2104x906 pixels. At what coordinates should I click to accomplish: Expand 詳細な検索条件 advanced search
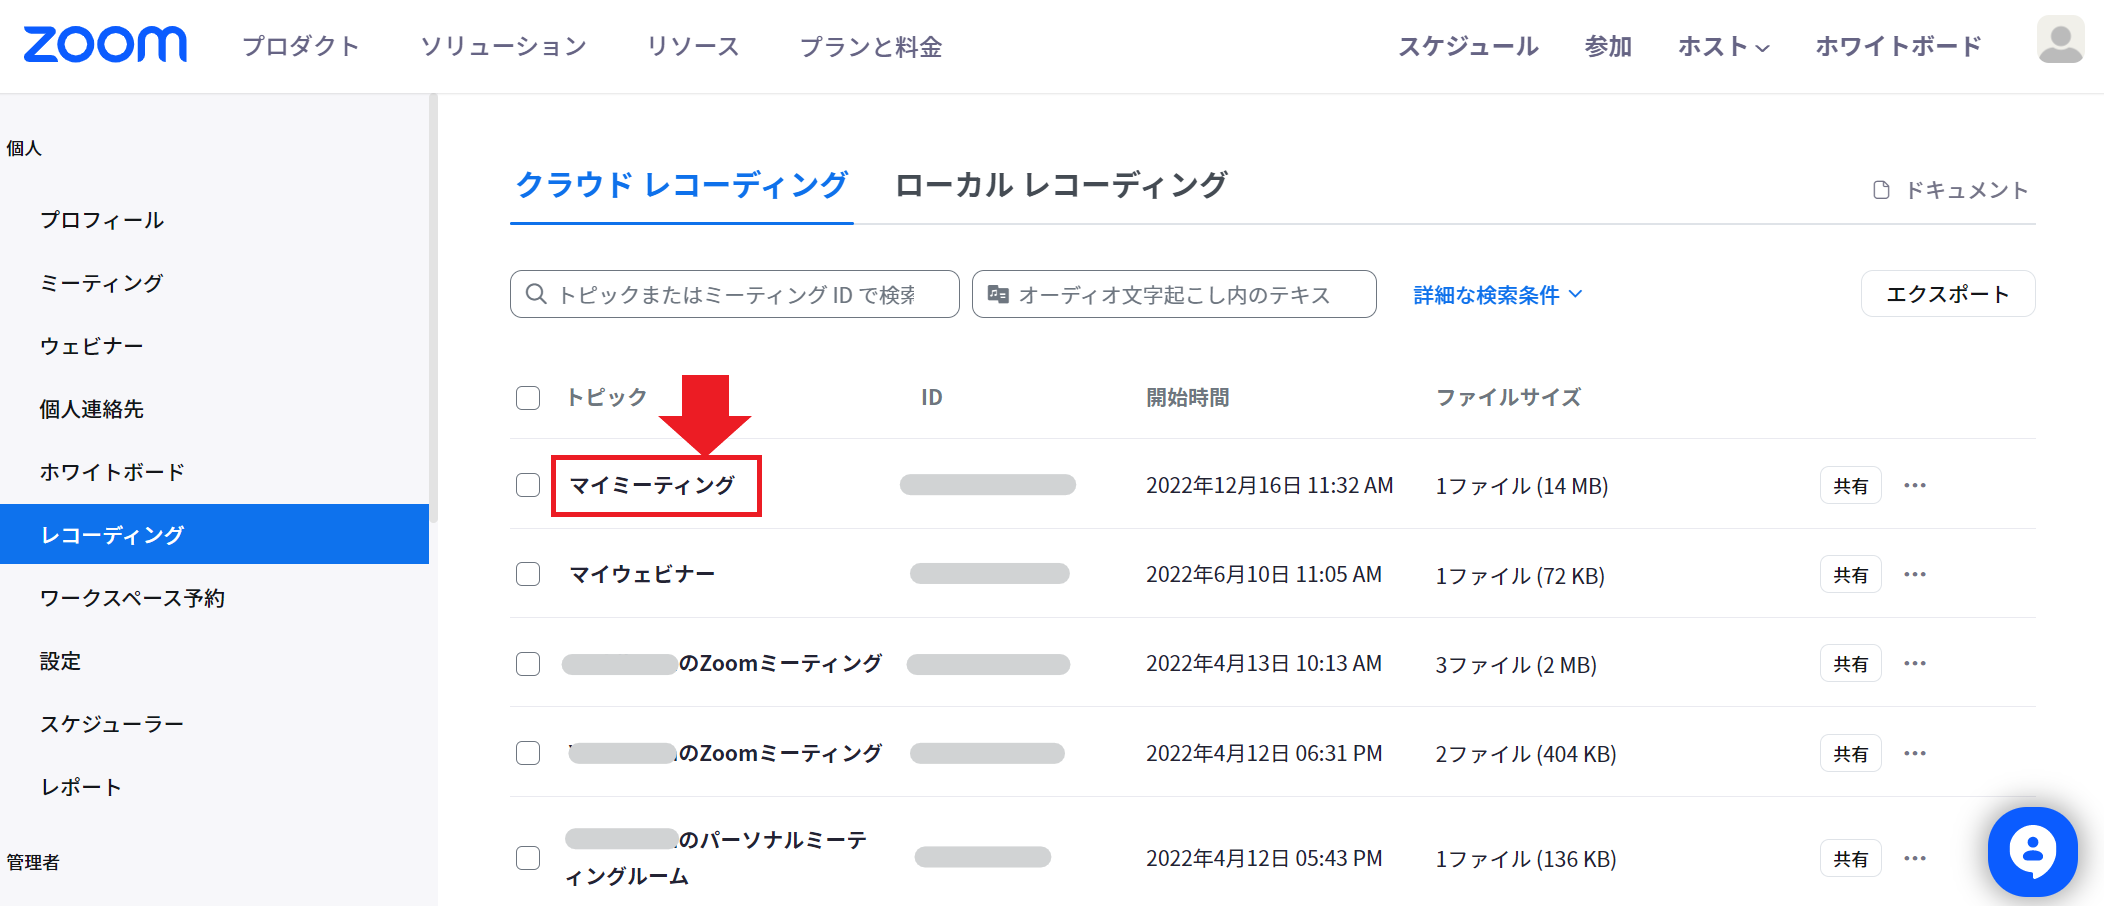click(1497, 295)
